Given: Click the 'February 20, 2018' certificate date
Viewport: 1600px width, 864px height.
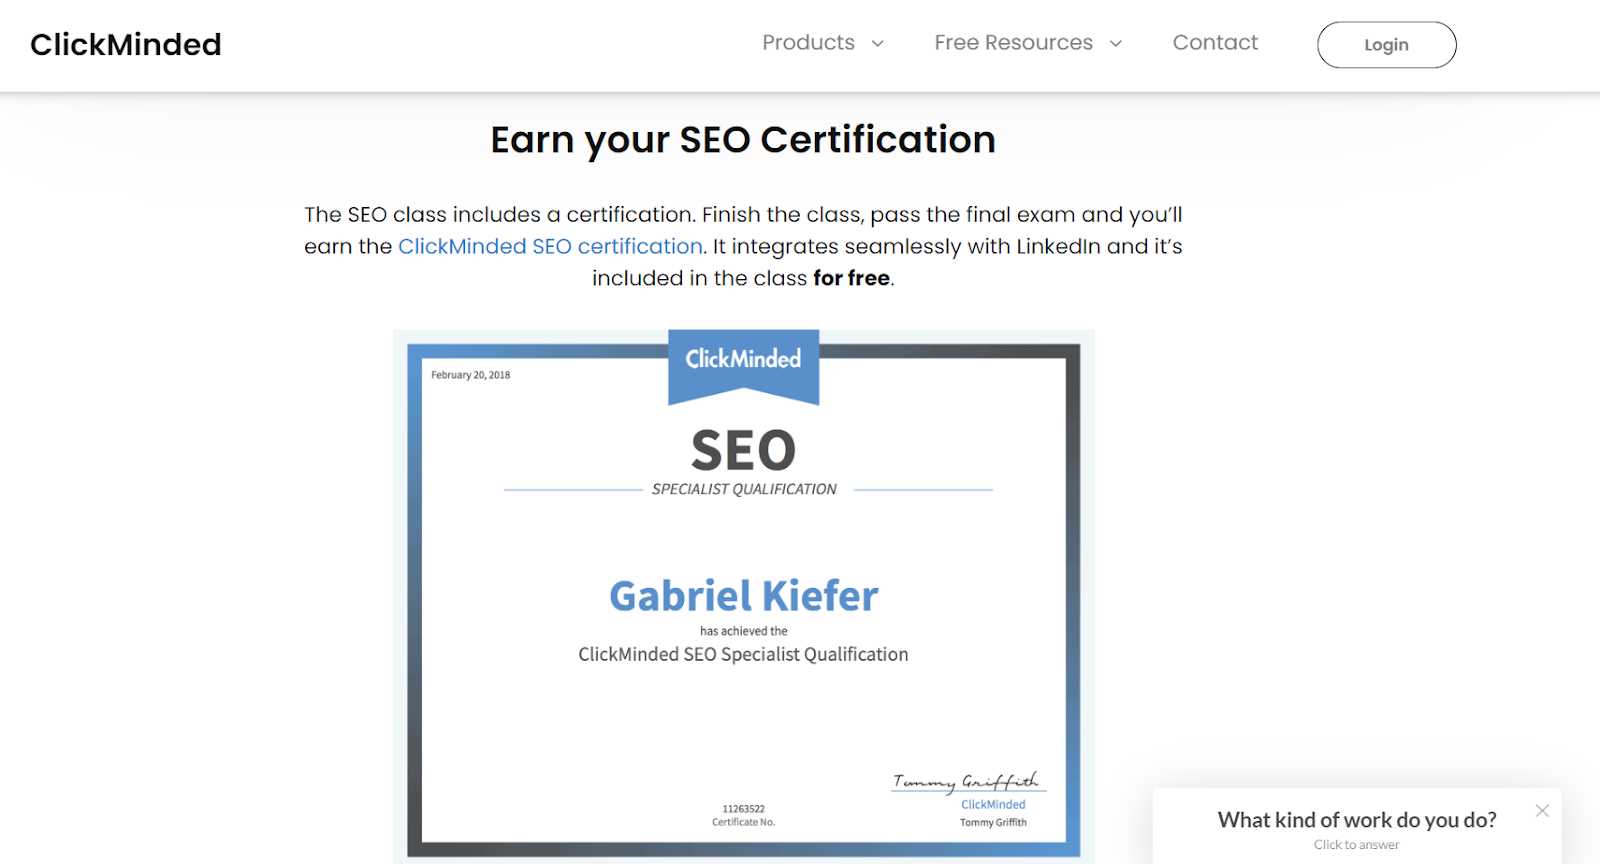Looking at the screenshot, I should (470, 375).
